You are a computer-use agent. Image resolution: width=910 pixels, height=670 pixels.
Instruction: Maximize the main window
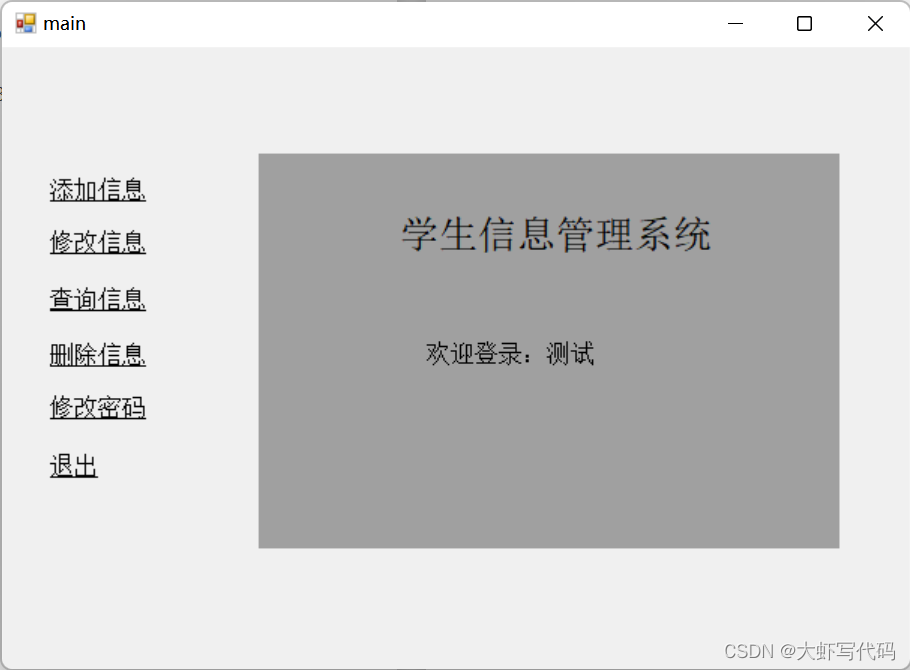(x=804, y=24)
